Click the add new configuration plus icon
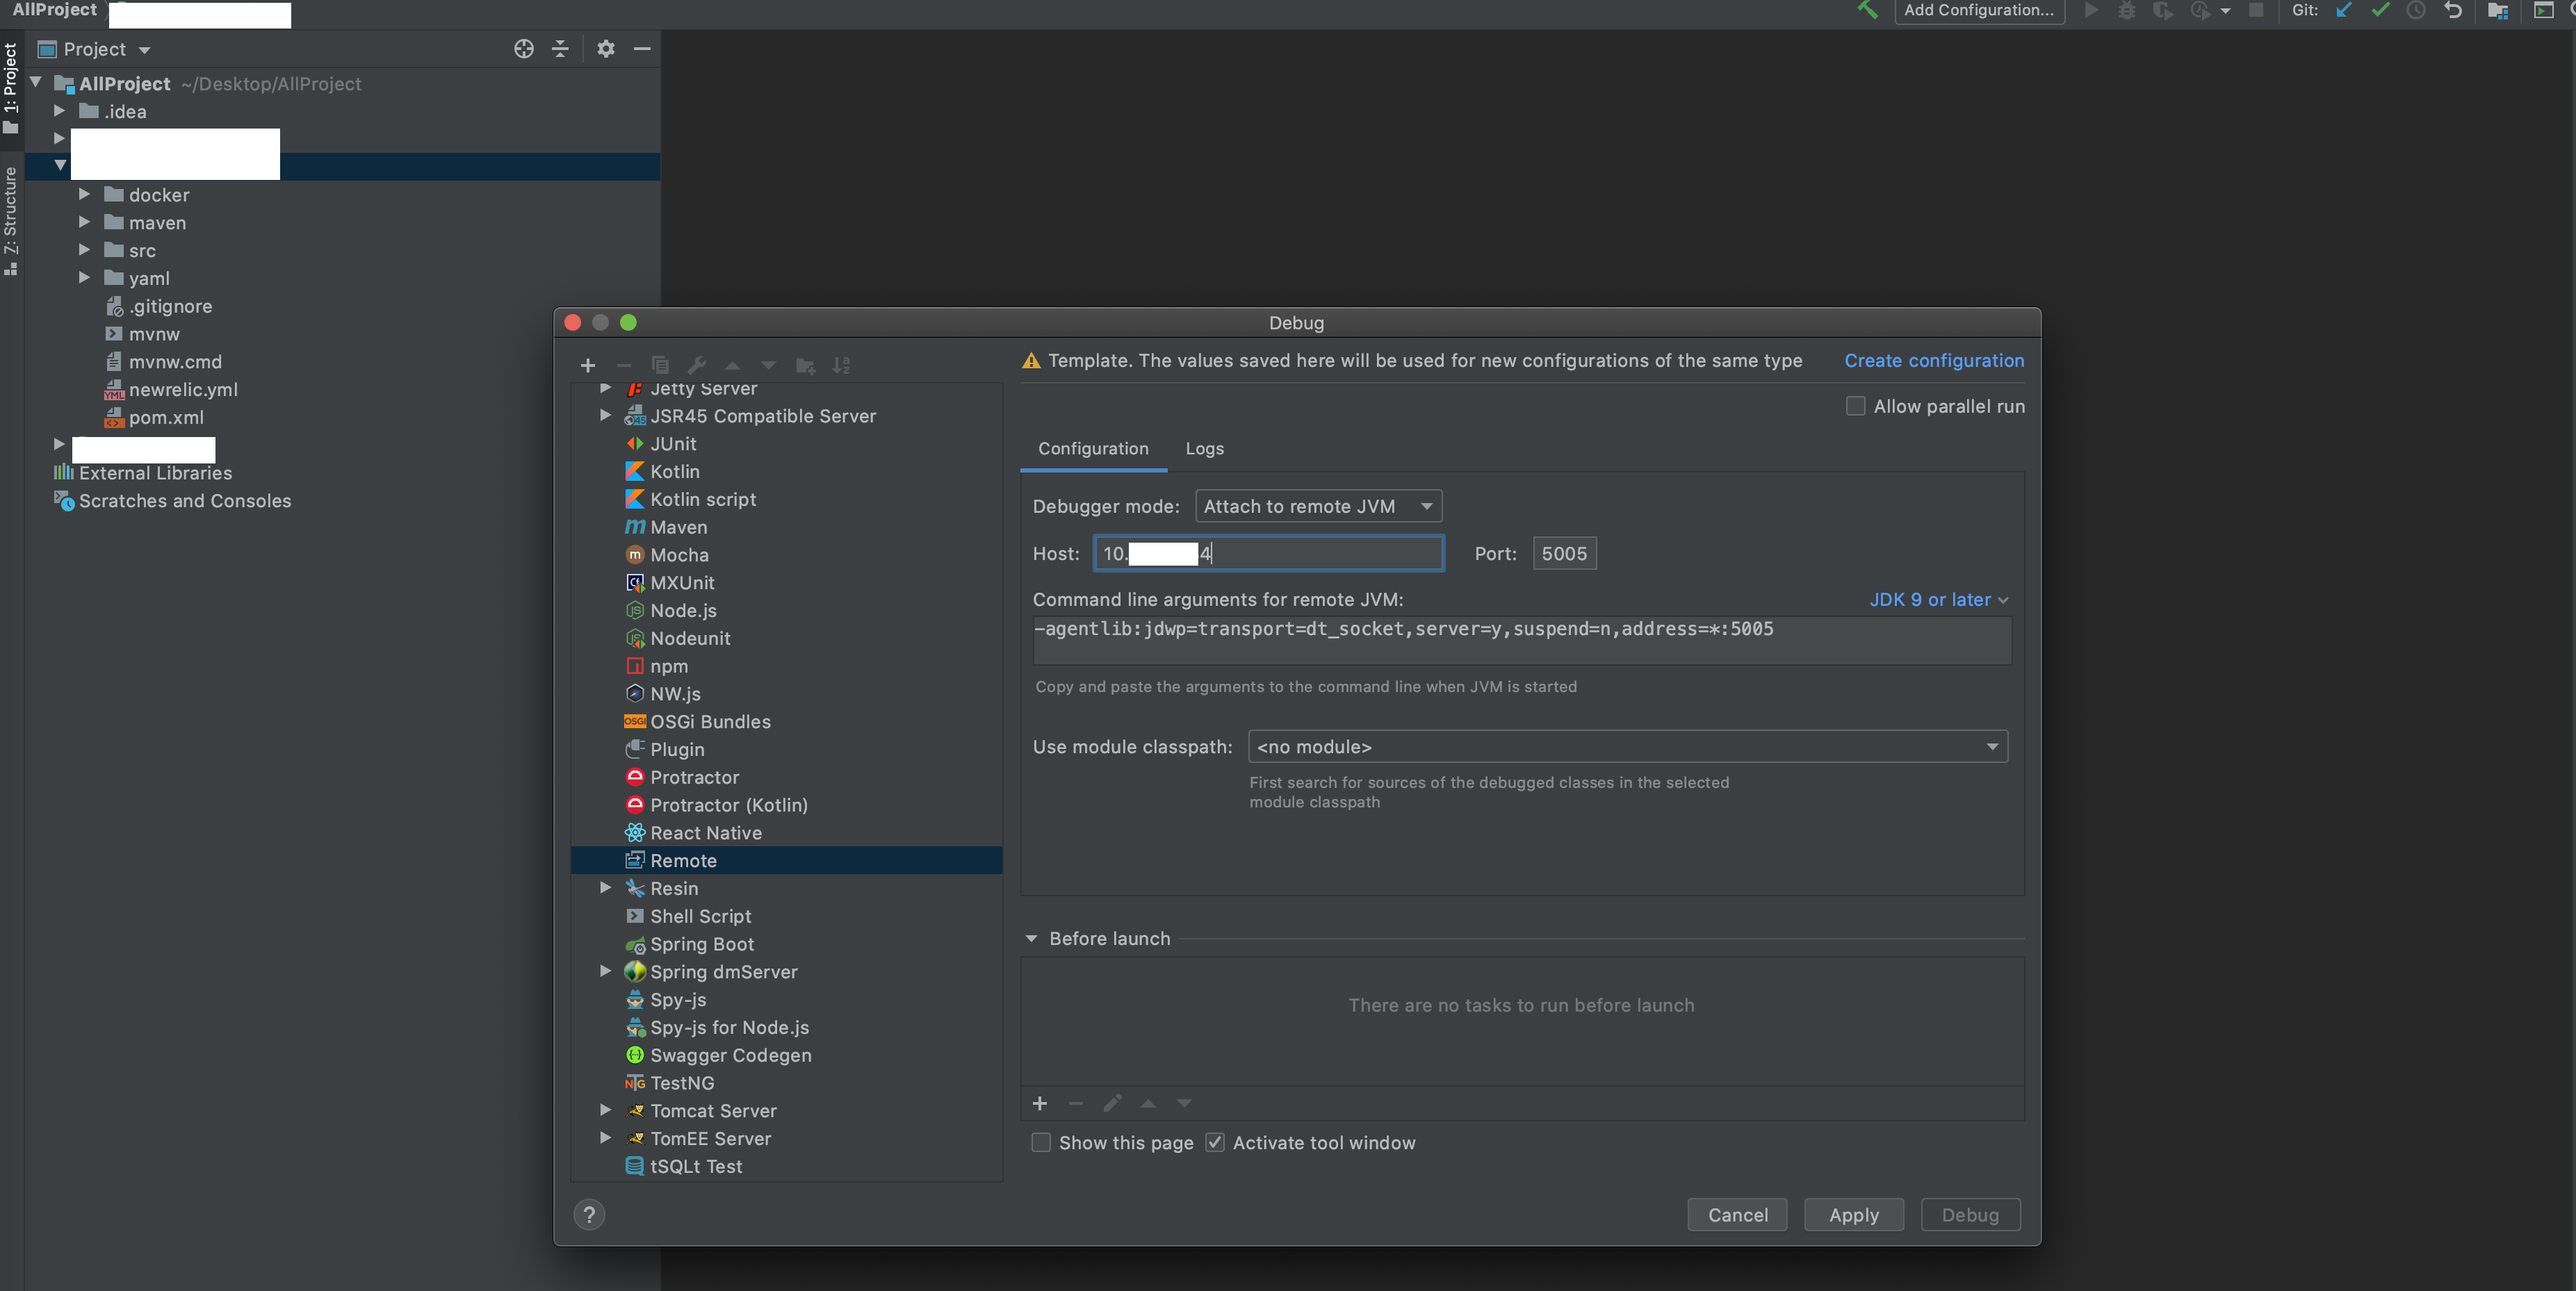Screen dimensions: 2576x1291 click(x=587, y=365)
